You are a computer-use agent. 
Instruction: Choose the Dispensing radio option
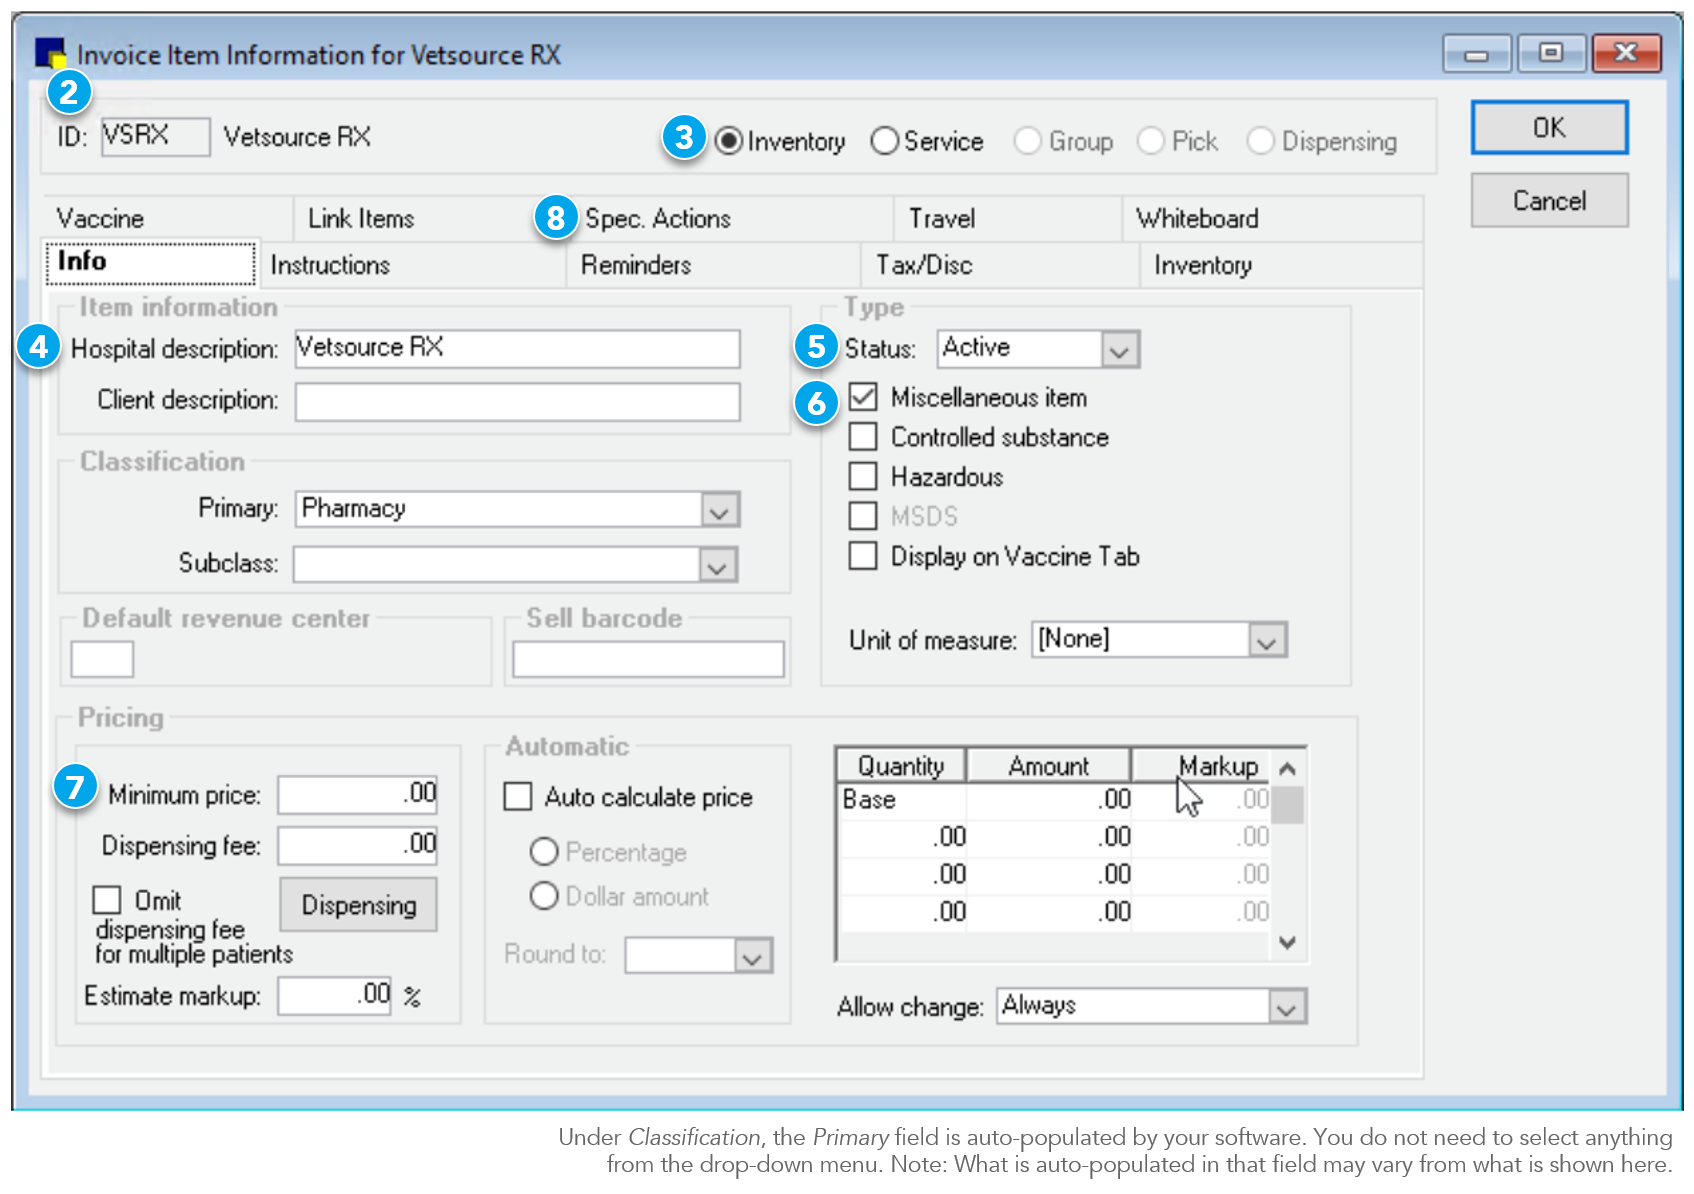point(1261,141)
